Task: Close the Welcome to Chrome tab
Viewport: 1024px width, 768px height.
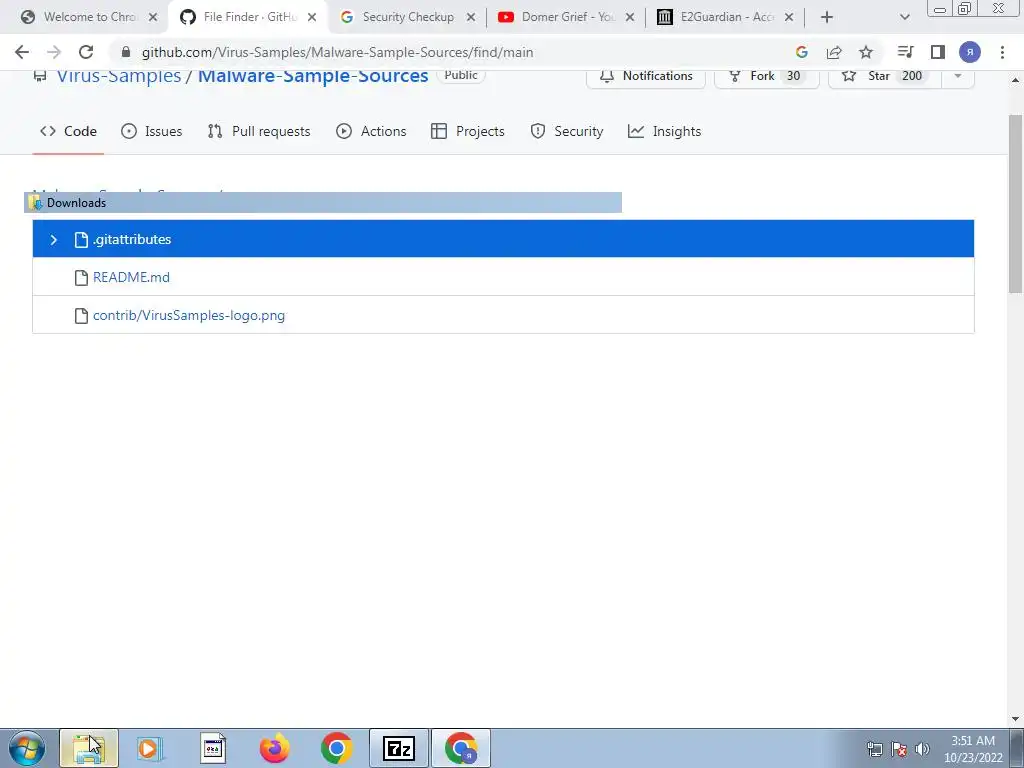Action: [x=153, y=17]
